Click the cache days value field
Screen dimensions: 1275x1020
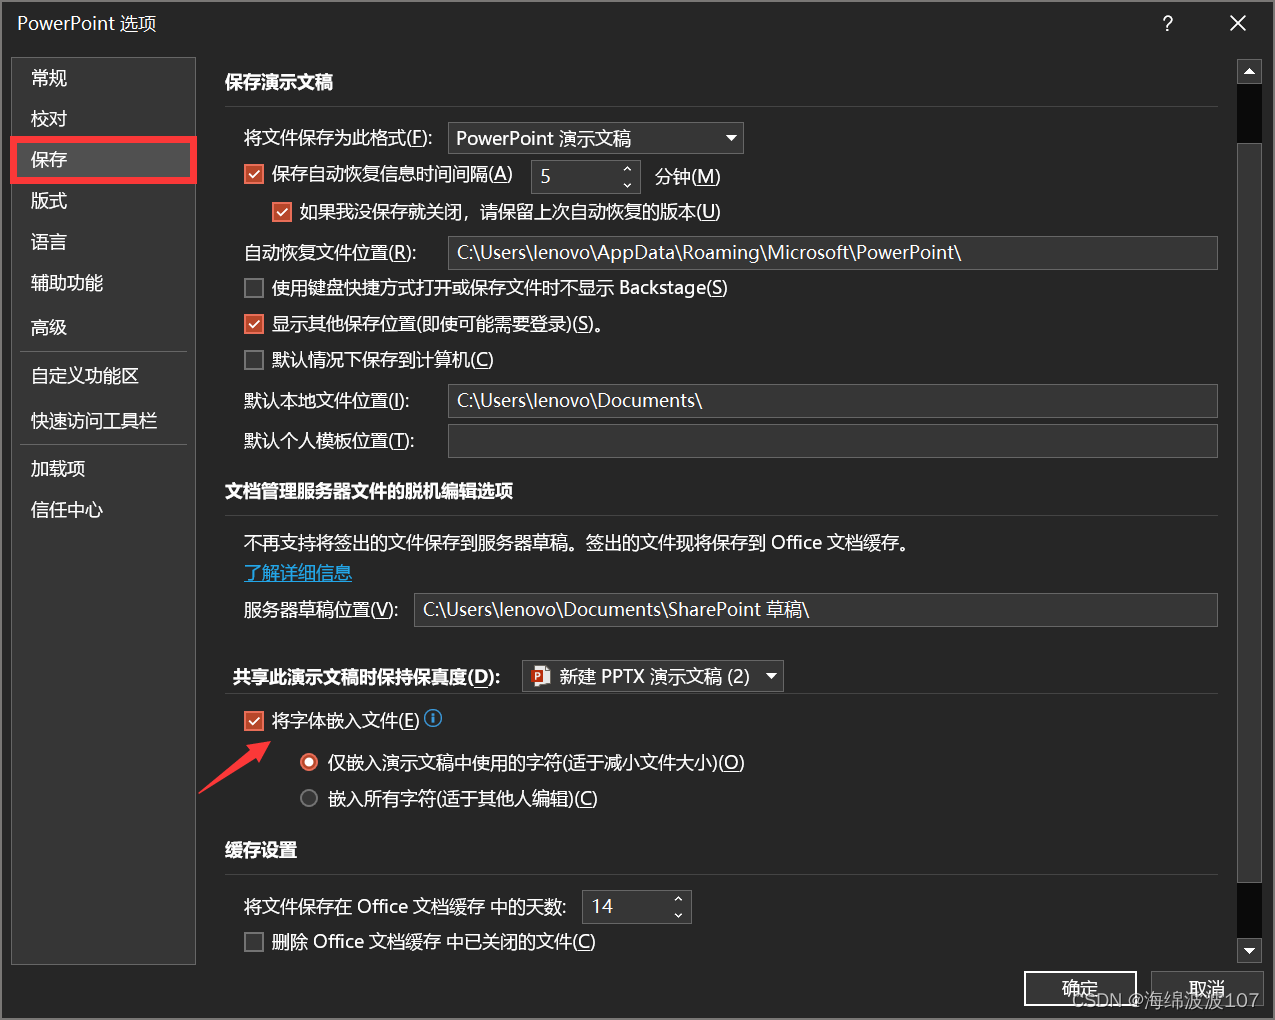tap(625, 906)
